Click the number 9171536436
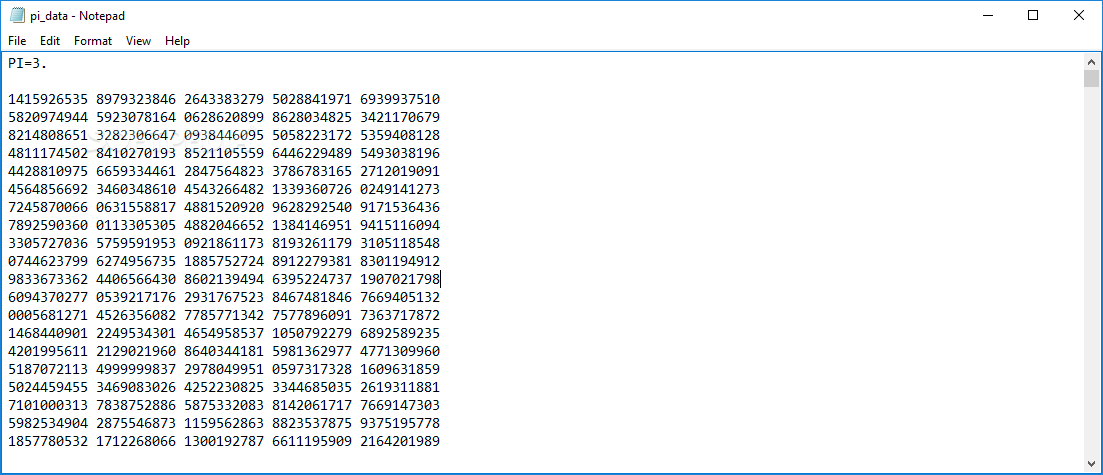Screen dimensions: 1103x475 [x=400, y=208]
